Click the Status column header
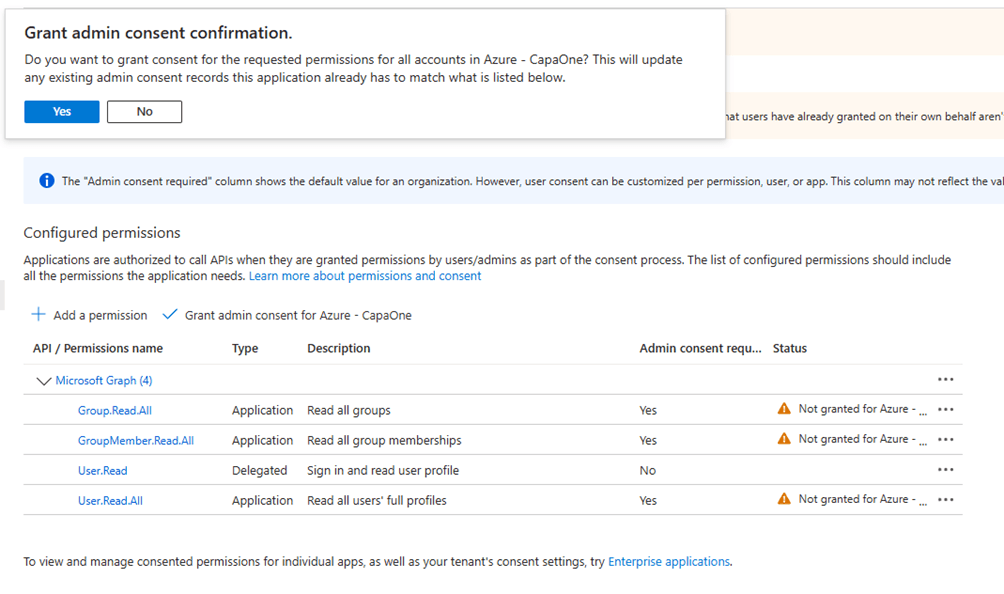 (789, 348)
